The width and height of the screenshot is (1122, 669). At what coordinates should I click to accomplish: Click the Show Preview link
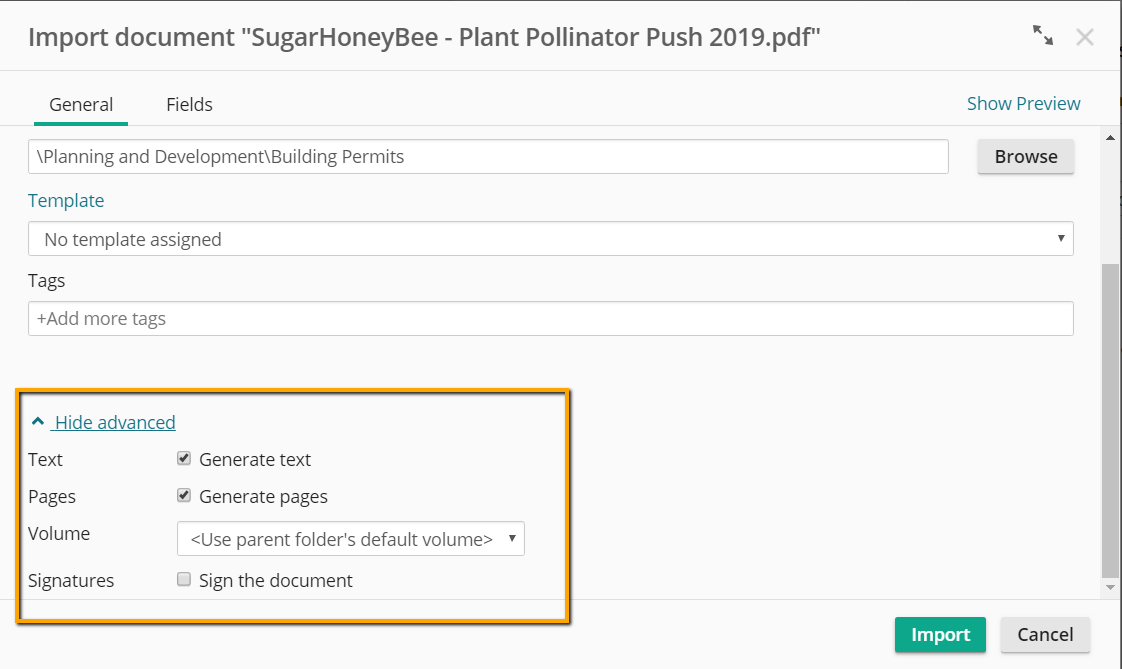pyautogui.click(x=1023, y=104)
